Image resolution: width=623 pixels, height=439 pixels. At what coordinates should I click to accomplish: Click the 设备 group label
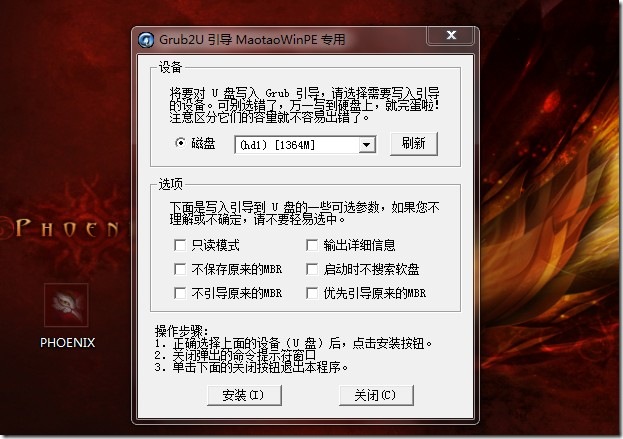point(170,67)
